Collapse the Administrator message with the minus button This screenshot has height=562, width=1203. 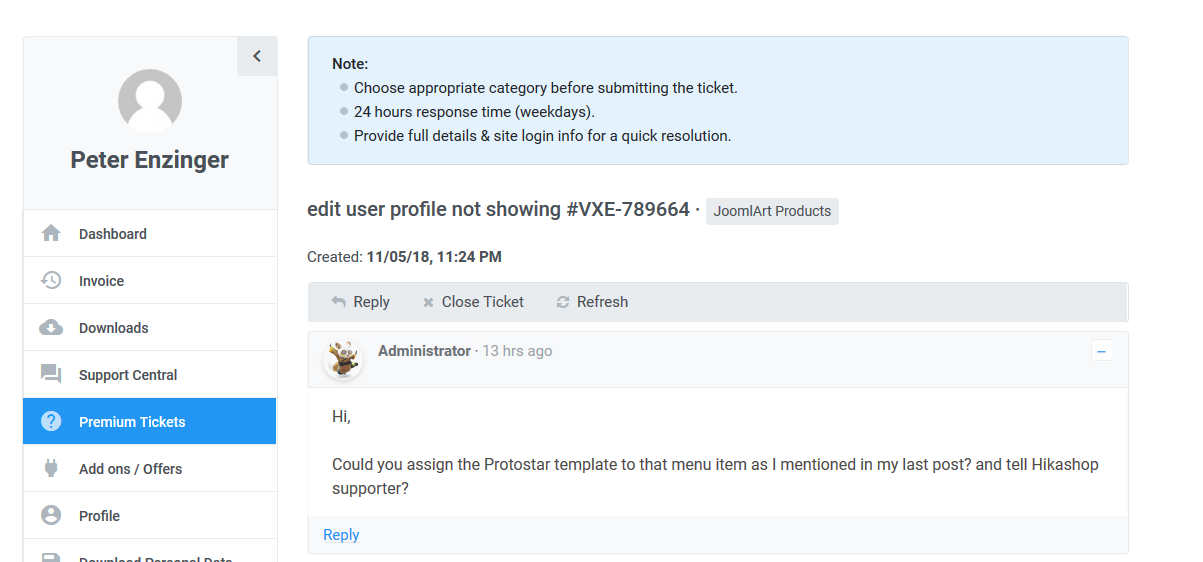pyautogui.click(x=1101, y=351)
